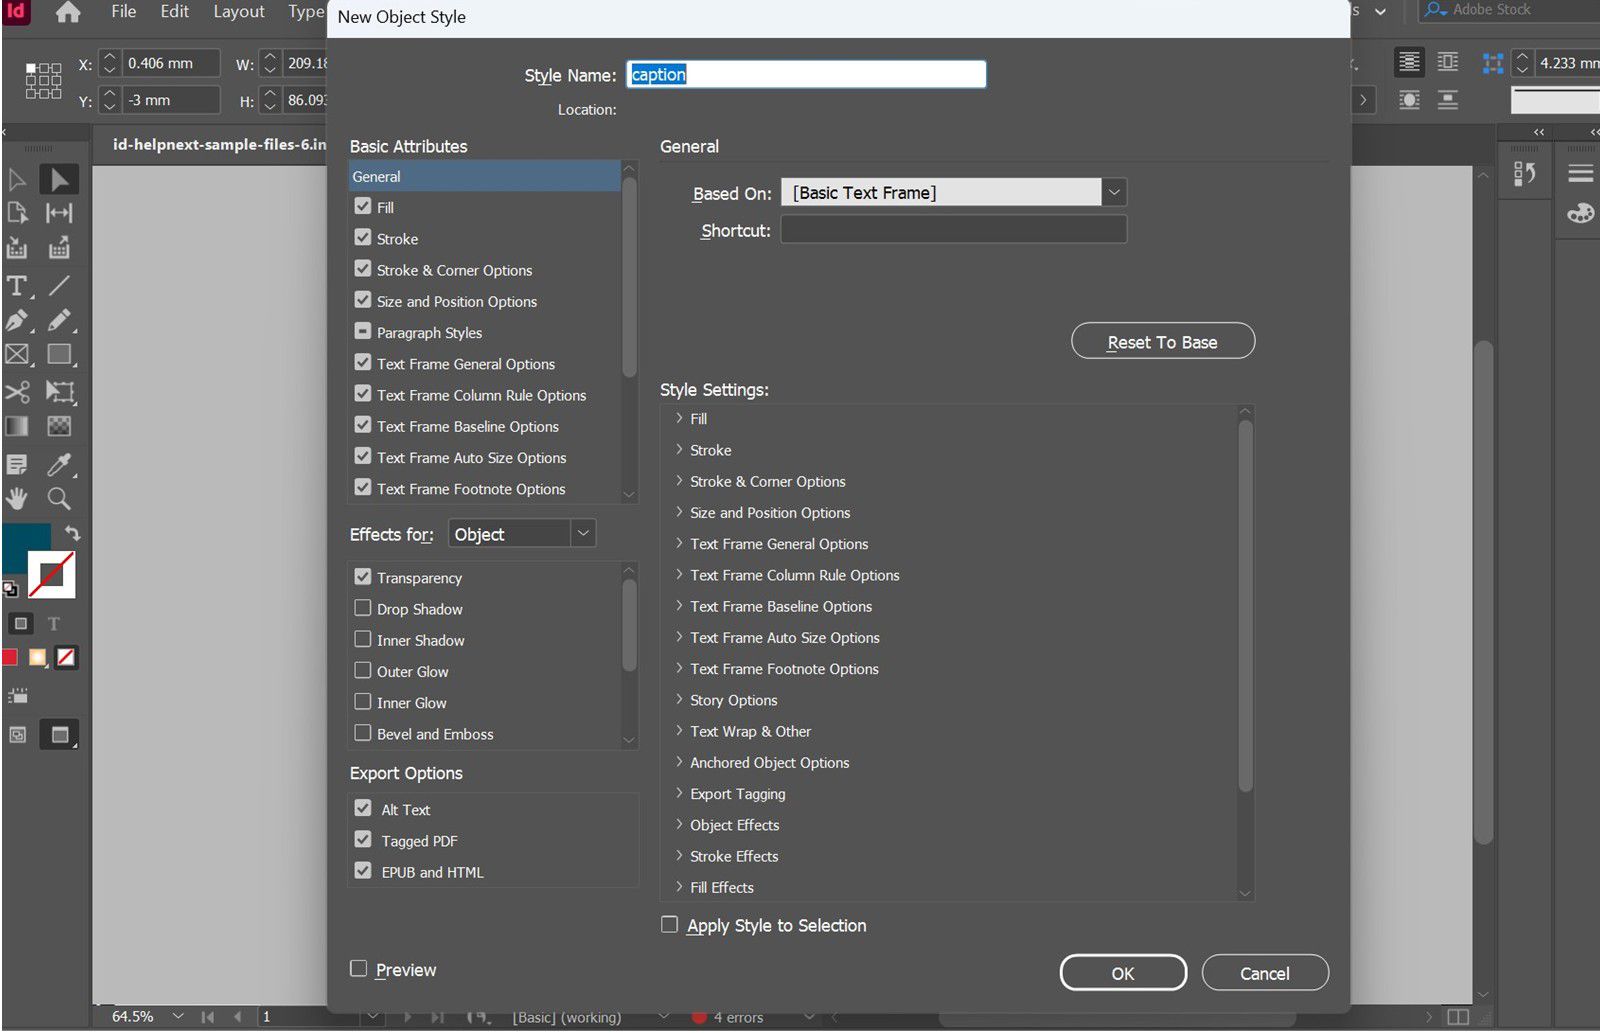Click the Cancel button

coord(1265,973)
